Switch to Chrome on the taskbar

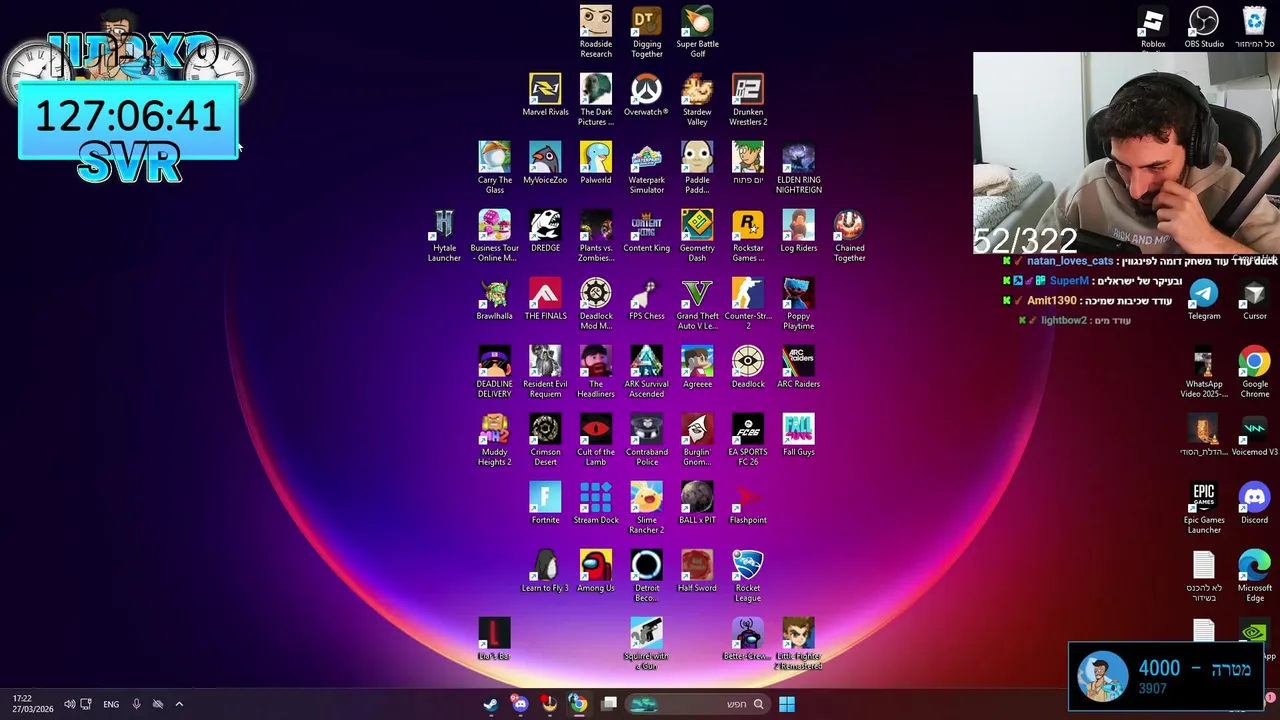point(578,704)
